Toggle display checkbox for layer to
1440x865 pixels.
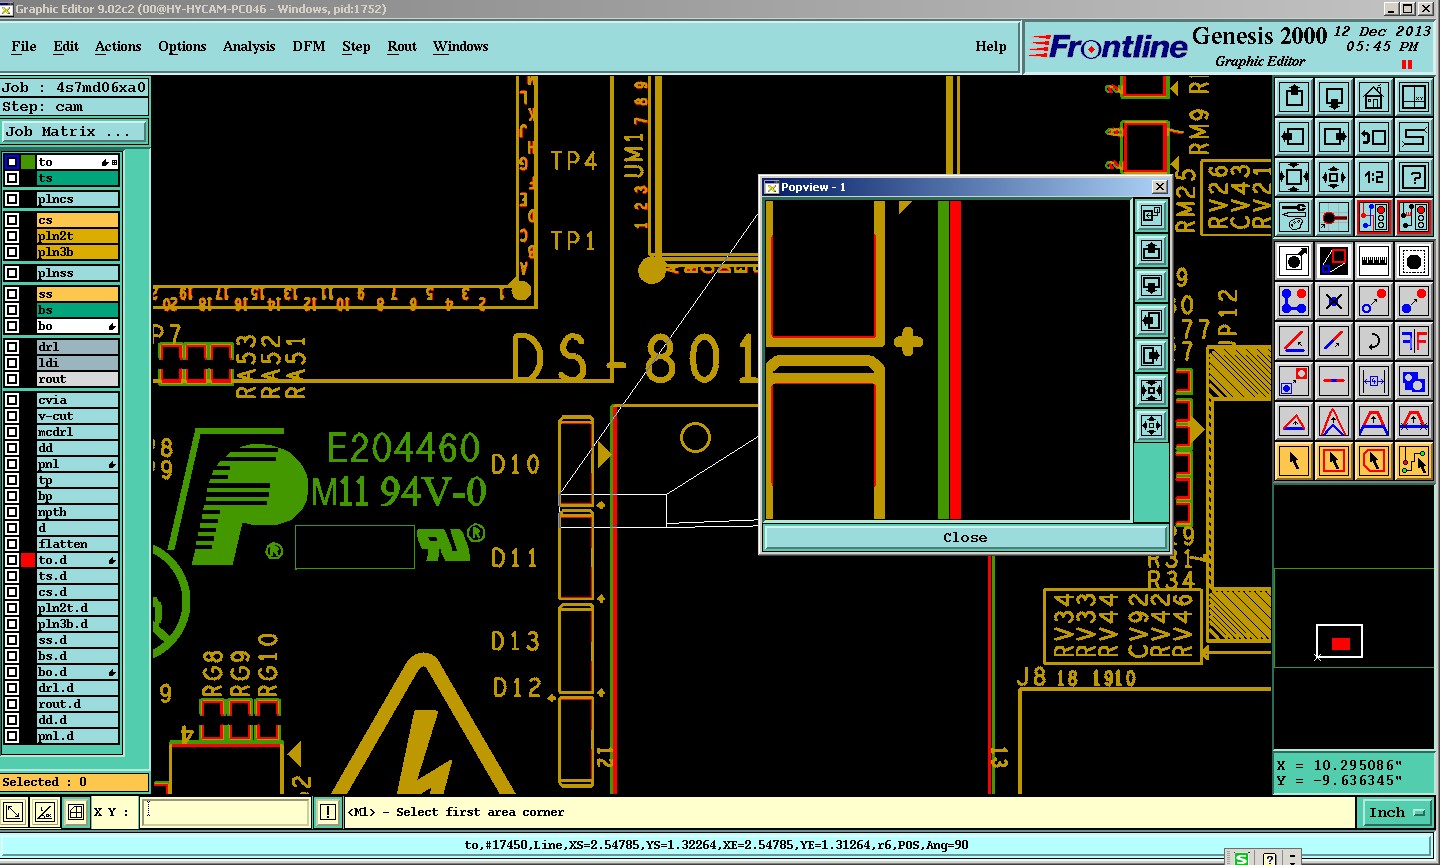coord(12,162)
